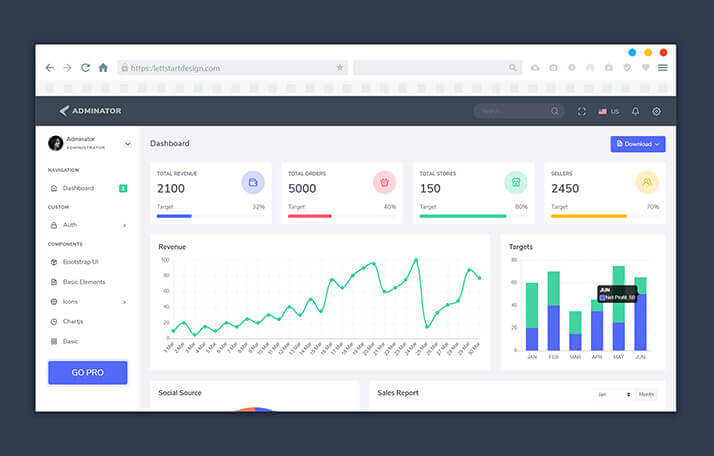Viewport: 714px width, 456px height.
Task: Click the Basic Elements document icon
Action: (54, 282)
